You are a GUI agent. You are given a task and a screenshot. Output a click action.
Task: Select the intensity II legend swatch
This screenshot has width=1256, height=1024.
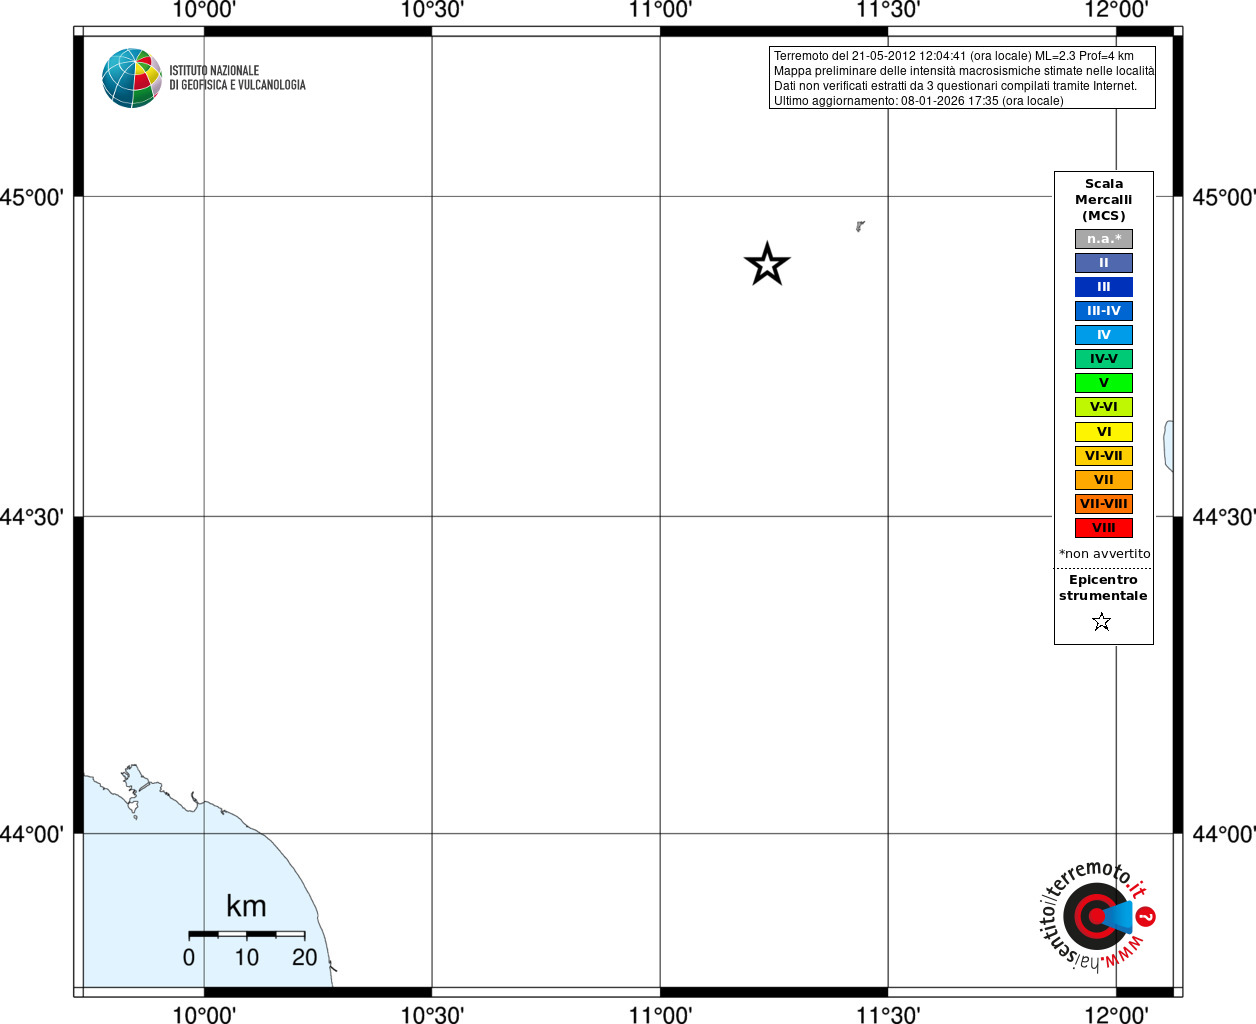pos(1104,263)
